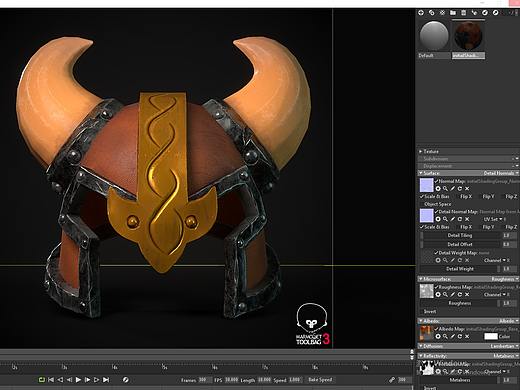Click the reload icon under Detail Normal Map
520x390 pixels.
point(460,219)
